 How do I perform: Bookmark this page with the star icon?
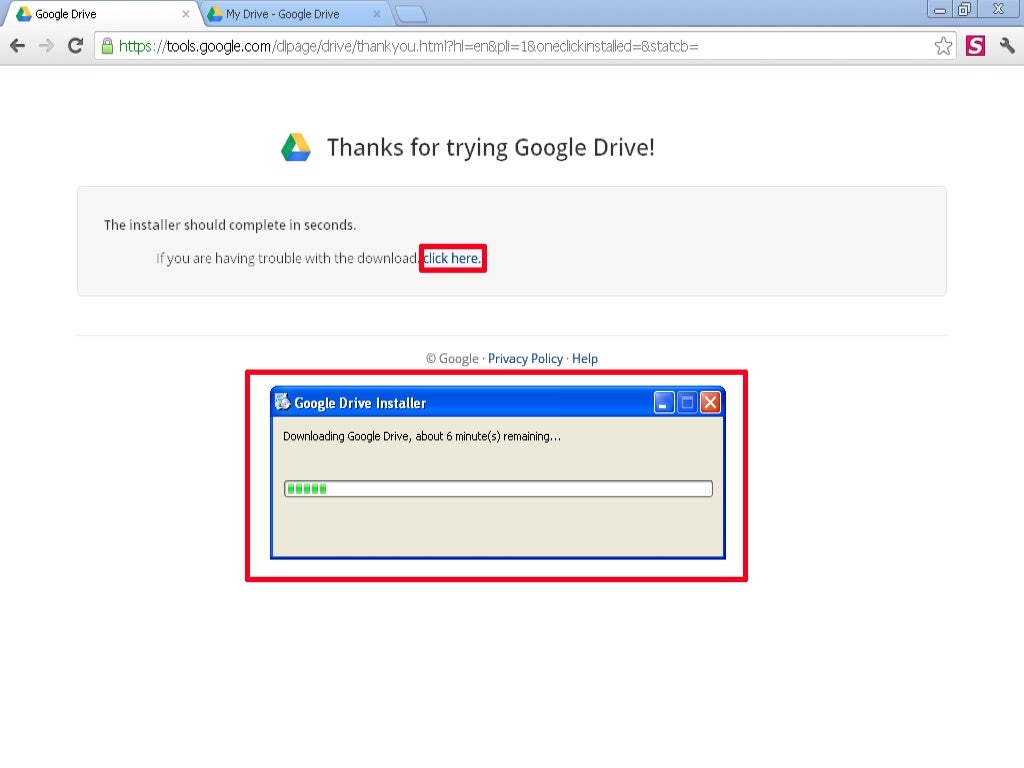point(943,46)
